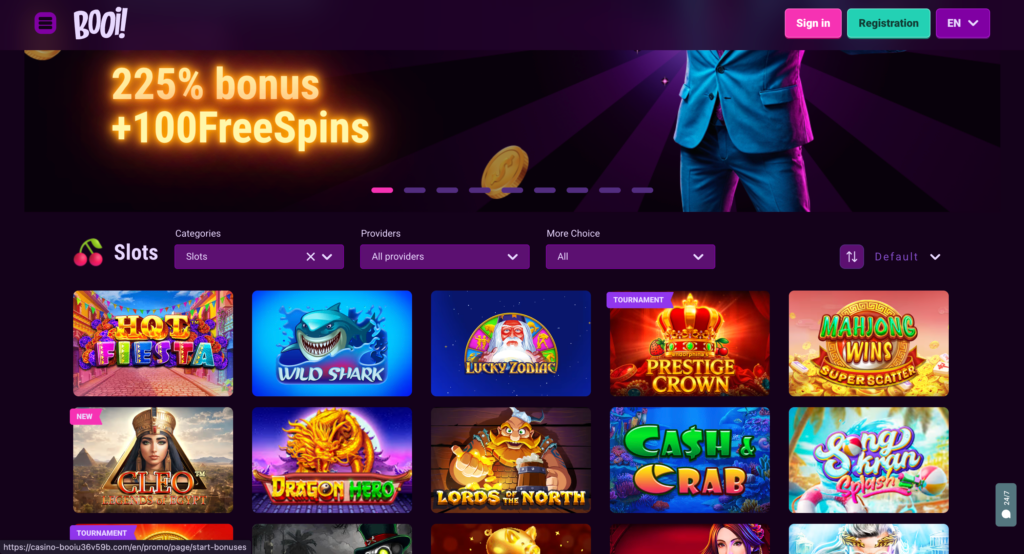Expand the Categories dropdown chevron
Viewport: 1024px width, 554px height.
pyautogui.click(x=327, y=257)
